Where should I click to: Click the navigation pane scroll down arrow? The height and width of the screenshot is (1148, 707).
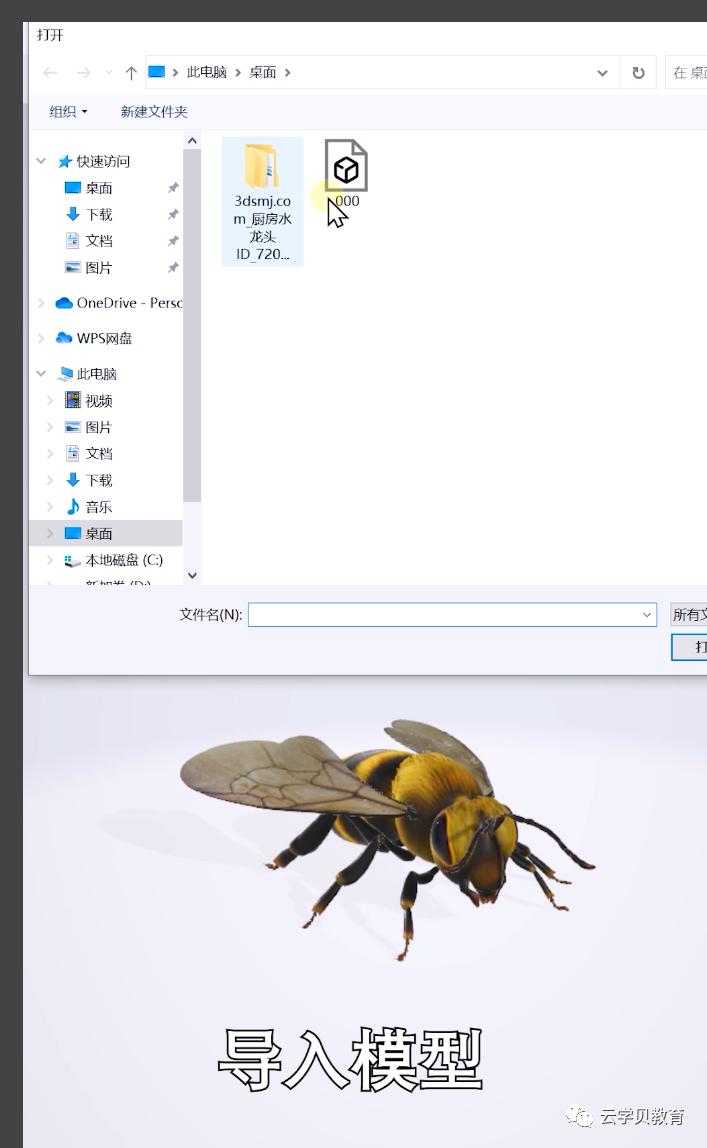[x=192, y=576]
